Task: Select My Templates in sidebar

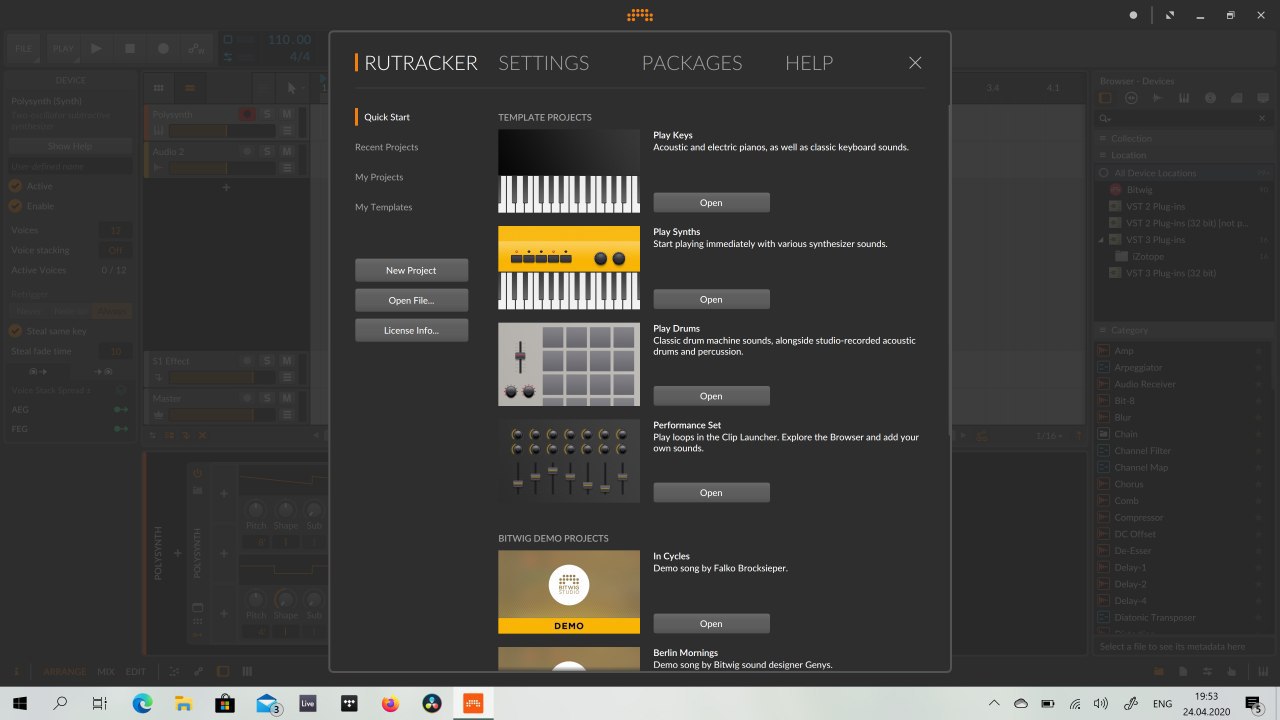Action: tap(383, 207)
